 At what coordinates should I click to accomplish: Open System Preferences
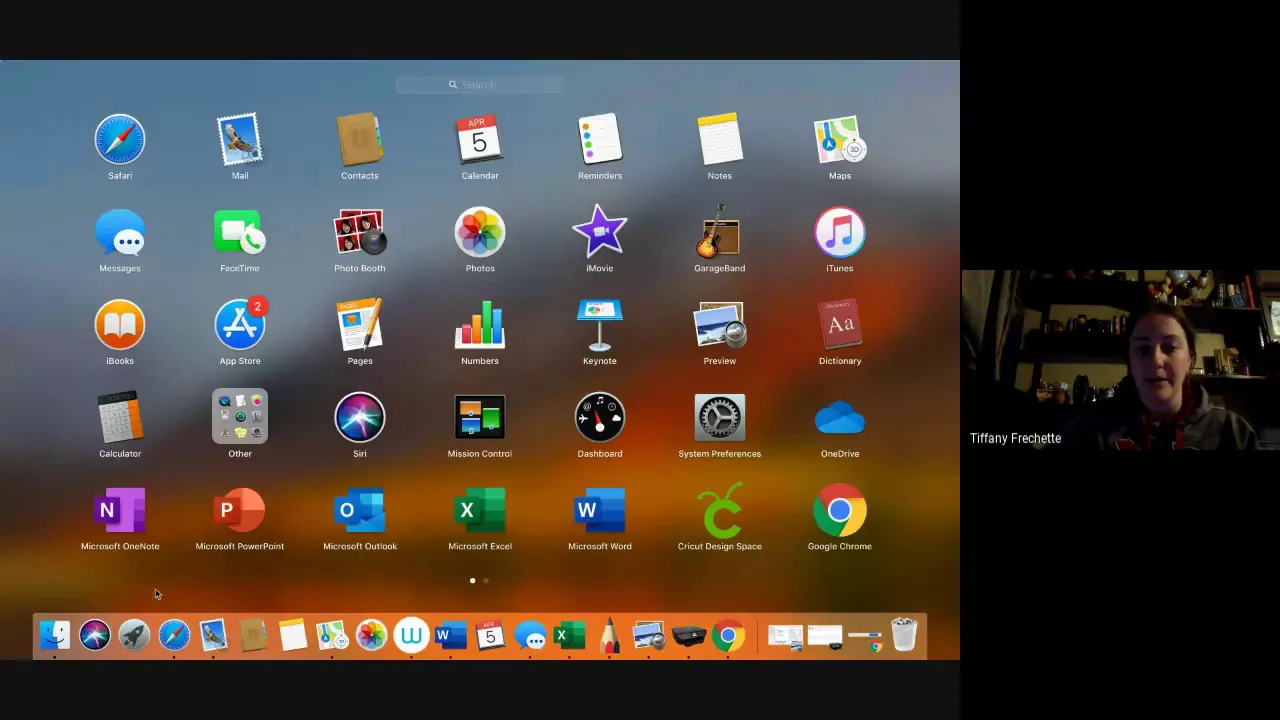720,418
